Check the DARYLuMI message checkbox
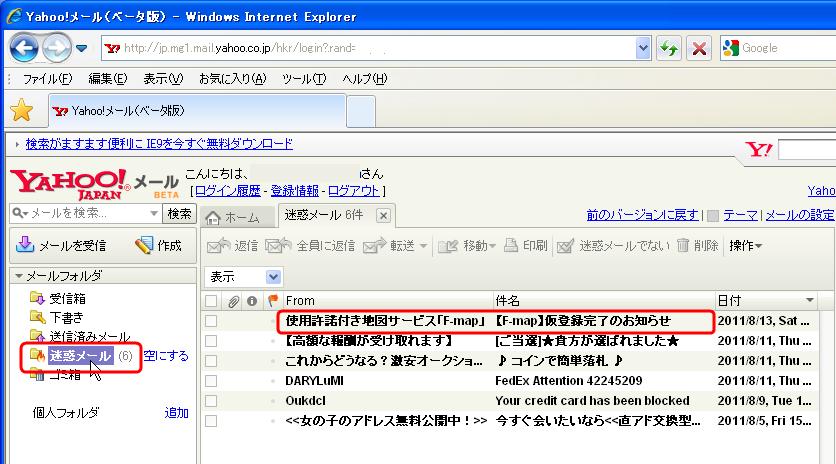Viewport: 836px width, 464px height. [211, 381]
